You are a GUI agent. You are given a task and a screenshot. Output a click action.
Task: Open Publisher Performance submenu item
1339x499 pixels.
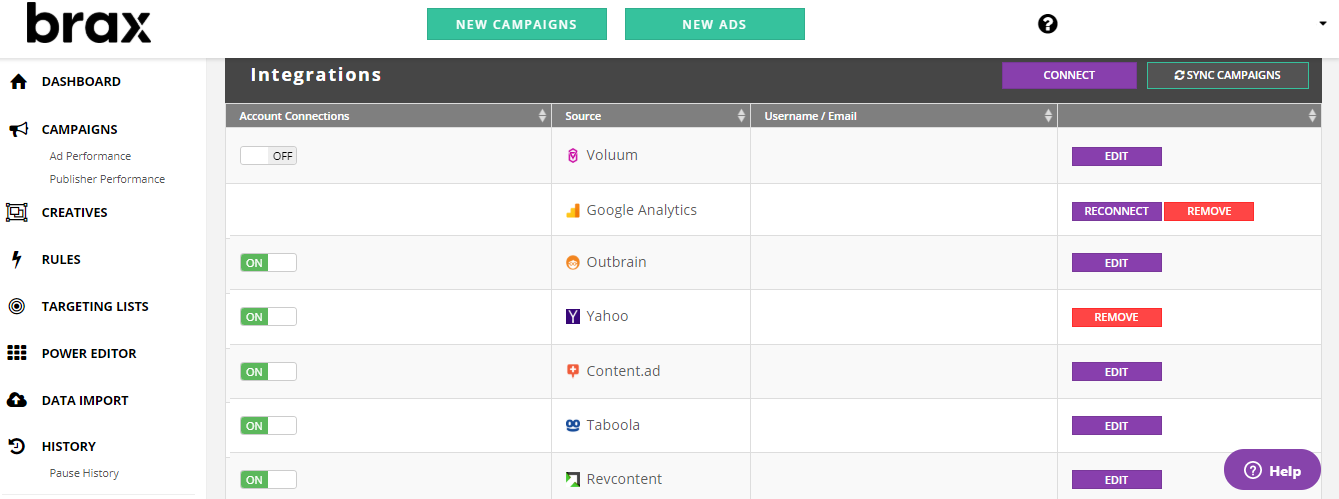coord(107,179)
